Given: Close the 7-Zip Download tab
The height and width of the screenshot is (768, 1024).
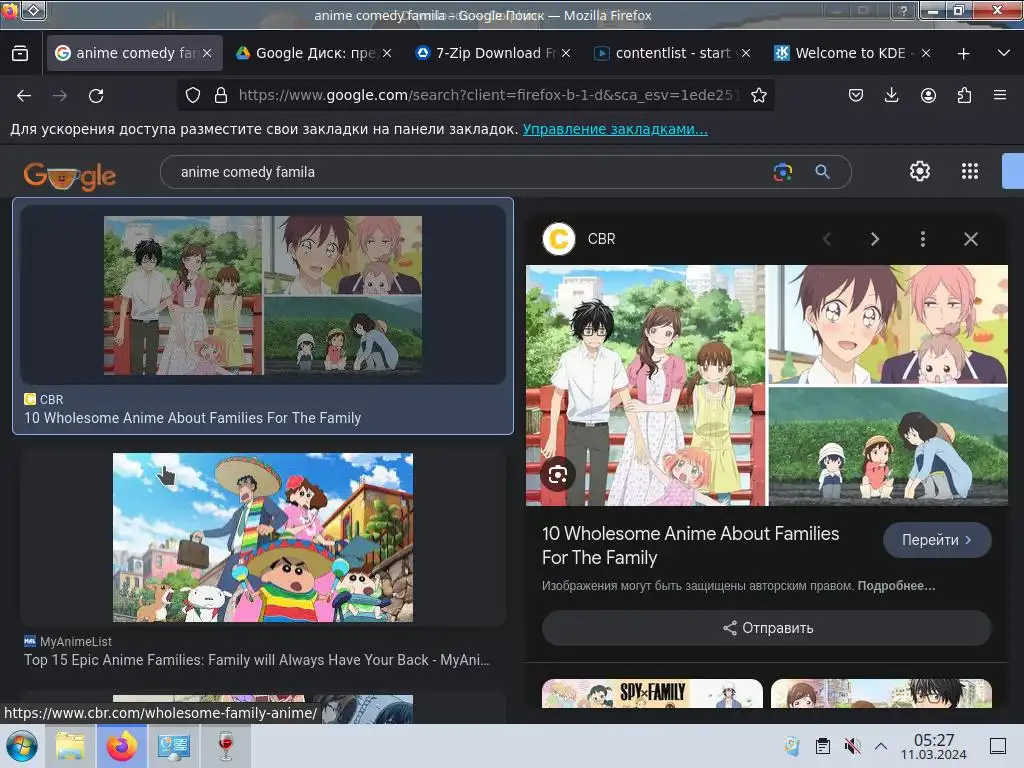Looking at the screenshot, I should point(566,53).
